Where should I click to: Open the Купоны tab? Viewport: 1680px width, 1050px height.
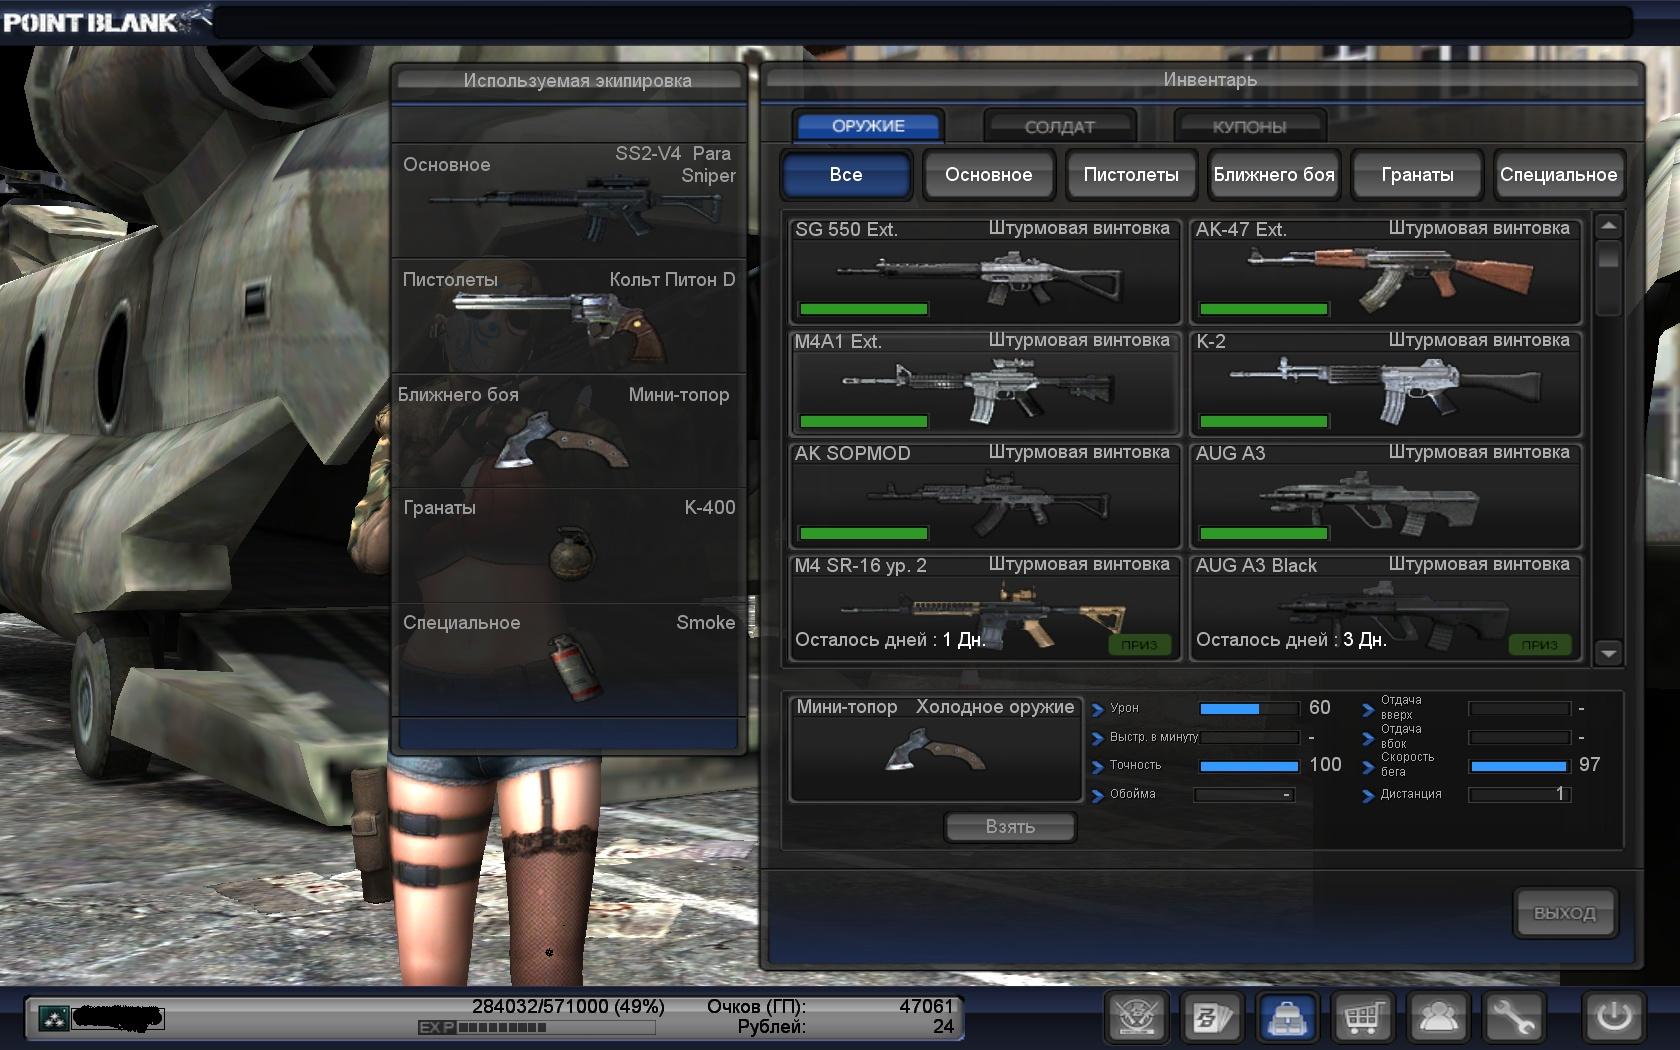point(1249,127)
